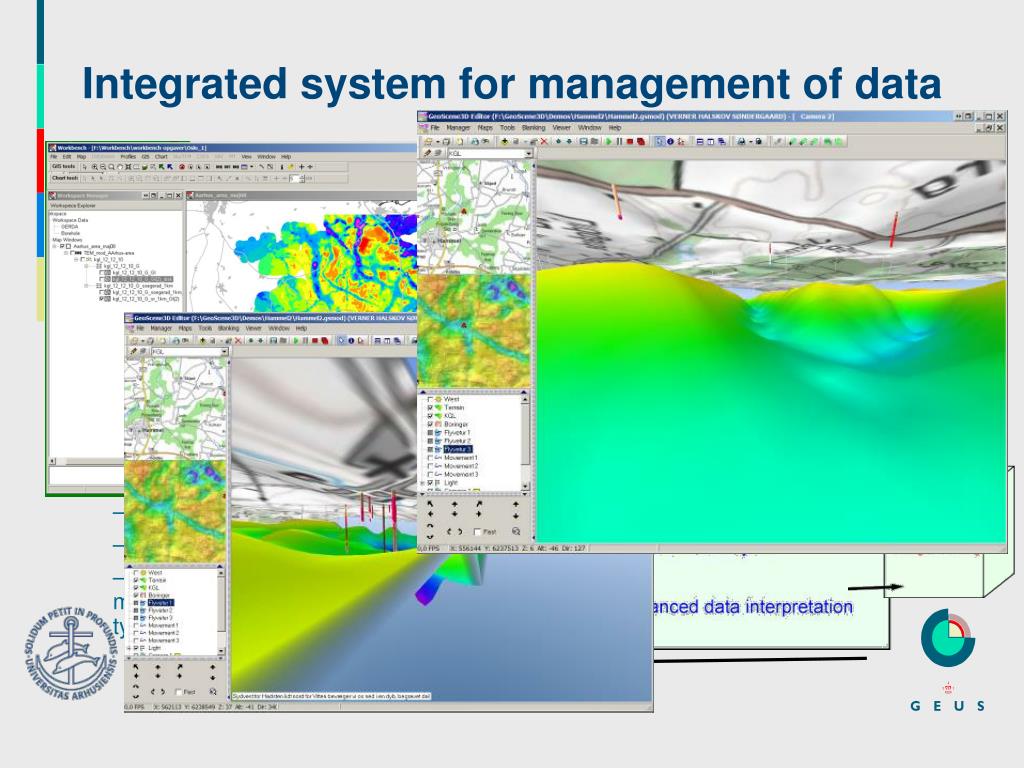This screenshot has height=768, width=1024.
Task: Click the red Stop button in the front GeoScene3D toolbar
Action: click(x=630, y=141)
